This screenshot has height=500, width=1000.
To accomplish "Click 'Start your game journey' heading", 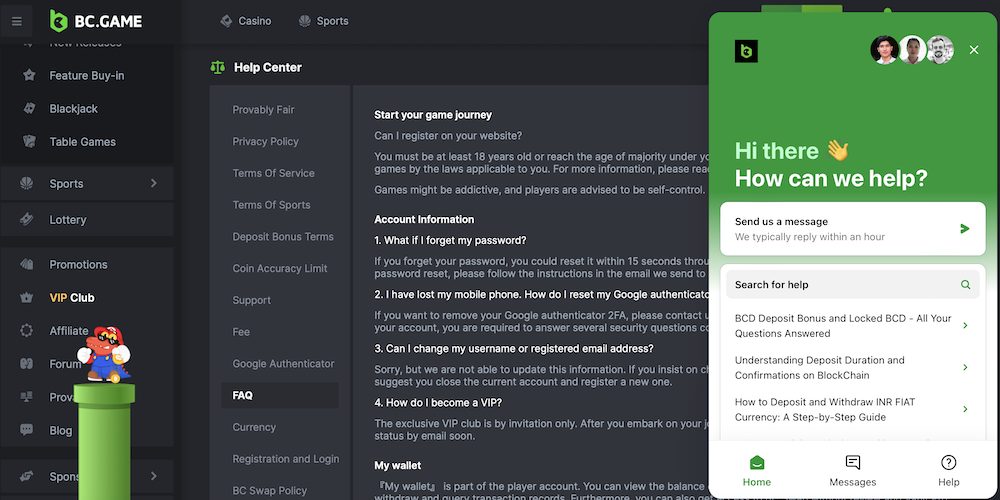I will (433, 115).
